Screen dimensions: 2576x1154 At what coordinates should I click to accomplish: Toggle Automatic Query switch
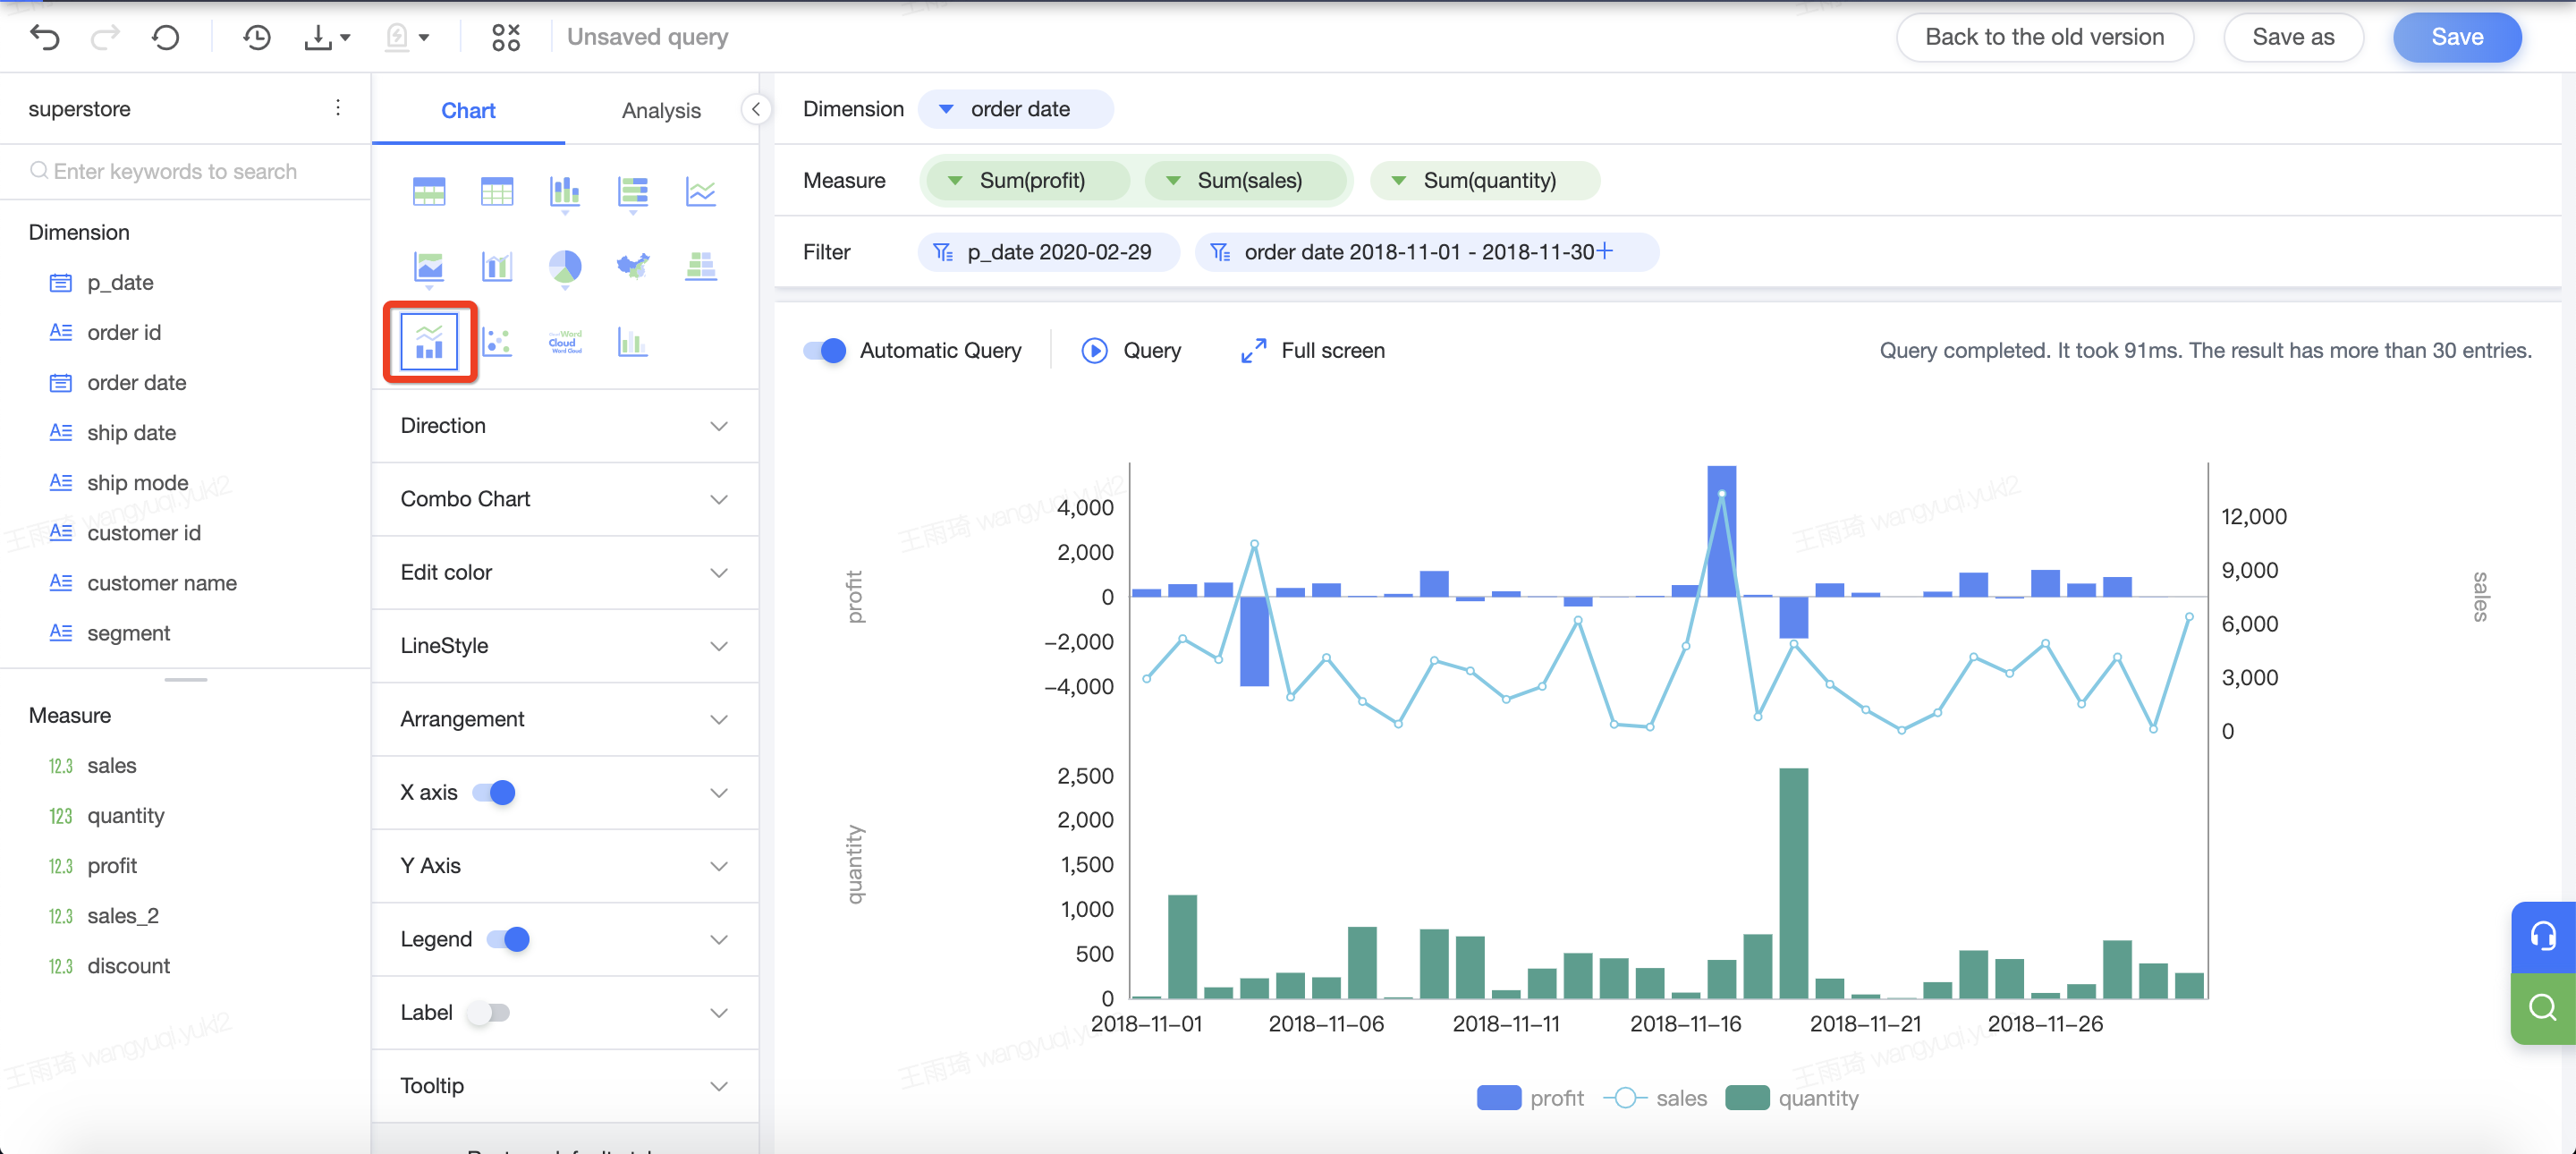[x=825, y=350]
